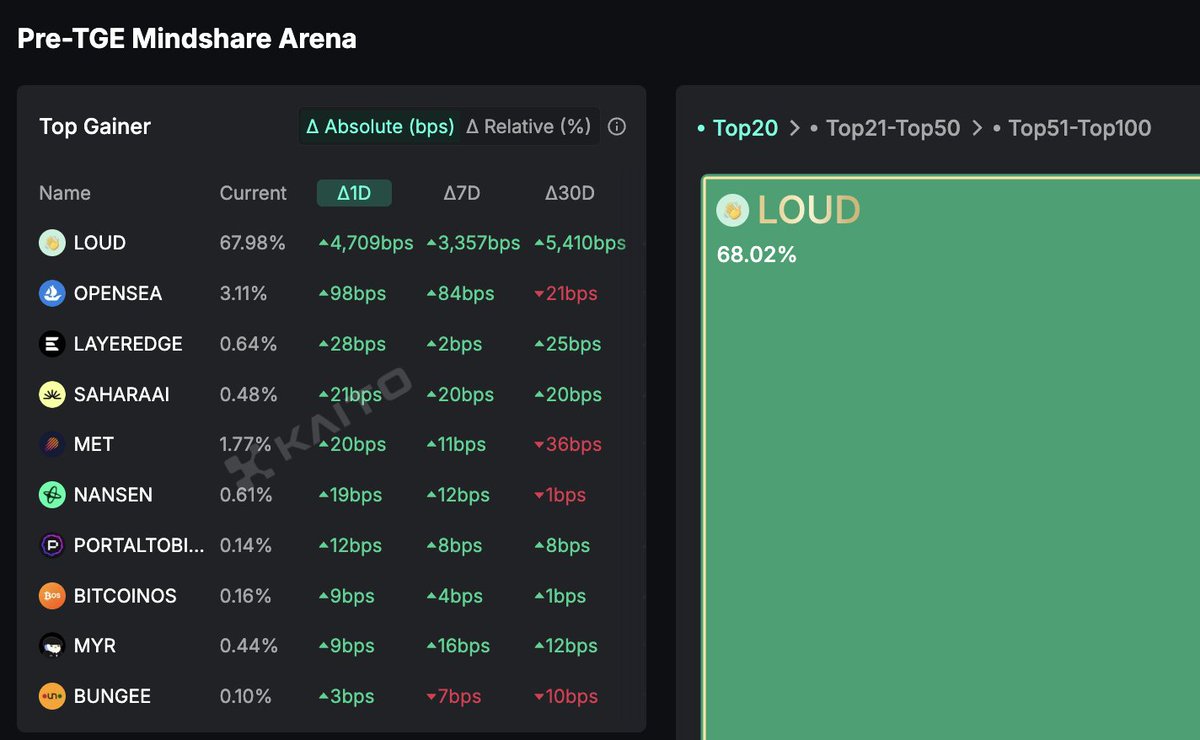Click the BUNGEE logo icon
Screen dimensions: 1200x740
pyautogui.click(x=52, y=696)
